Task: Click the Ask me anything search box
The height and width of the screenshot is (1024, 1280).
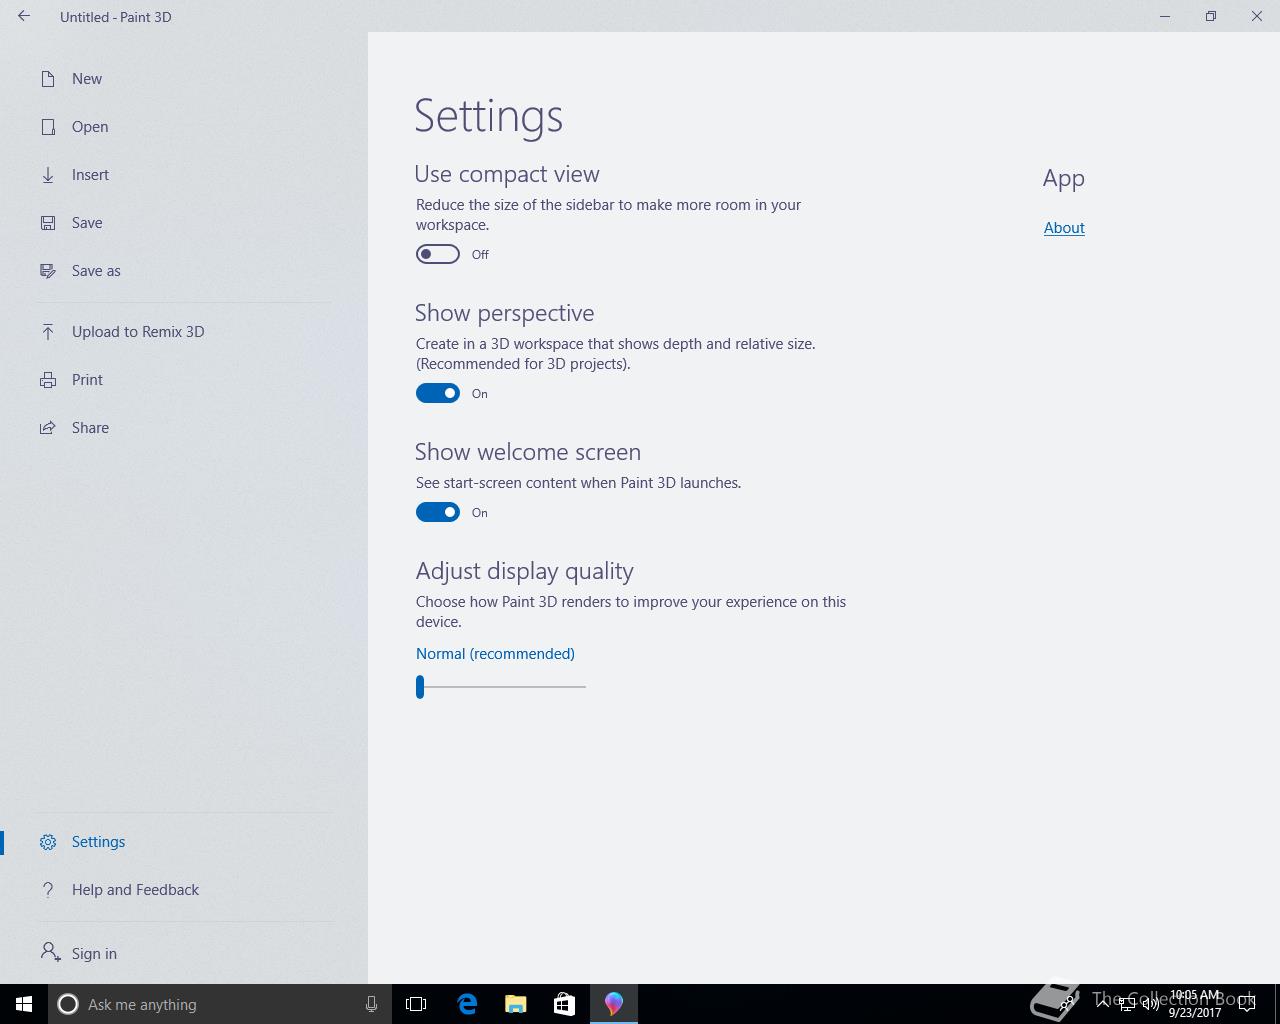Action: coord(218,1004)
